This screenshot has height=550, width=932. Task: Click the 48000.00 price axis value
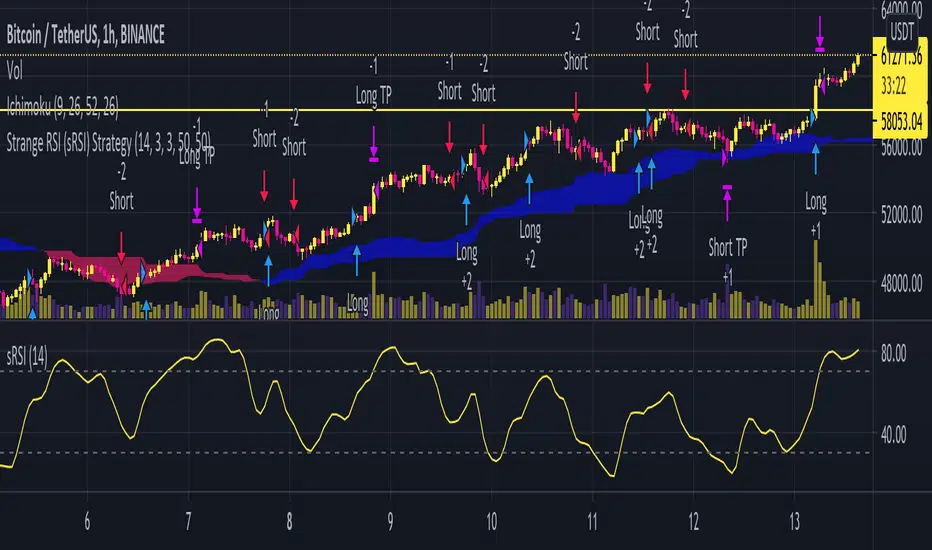tap(901, 283)
